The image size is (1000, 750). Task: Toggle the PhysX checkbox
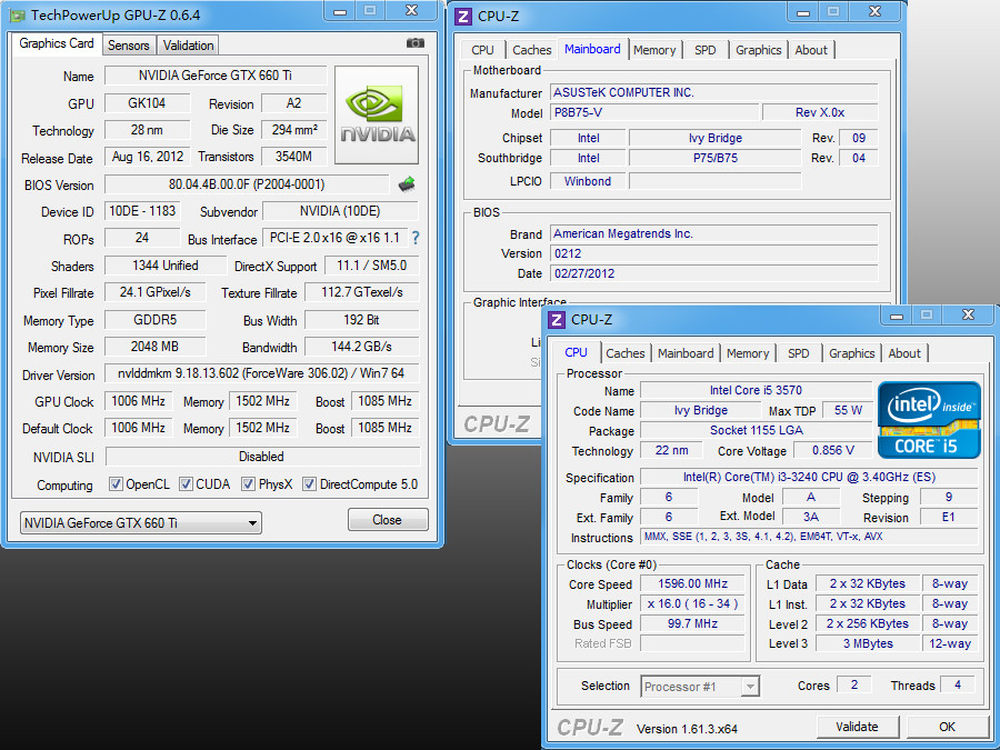tap(248, 484)
